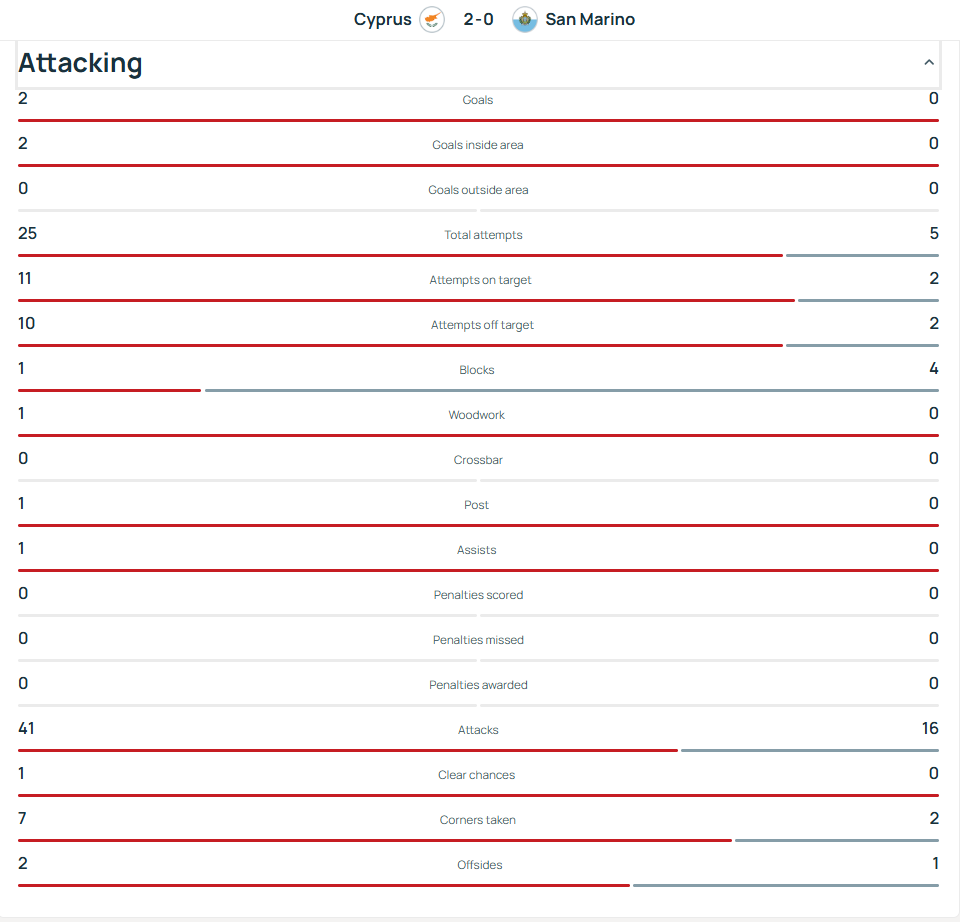Click the Clear chances stat label
This screenshot has width=960, height=922.
click(476, 775)
